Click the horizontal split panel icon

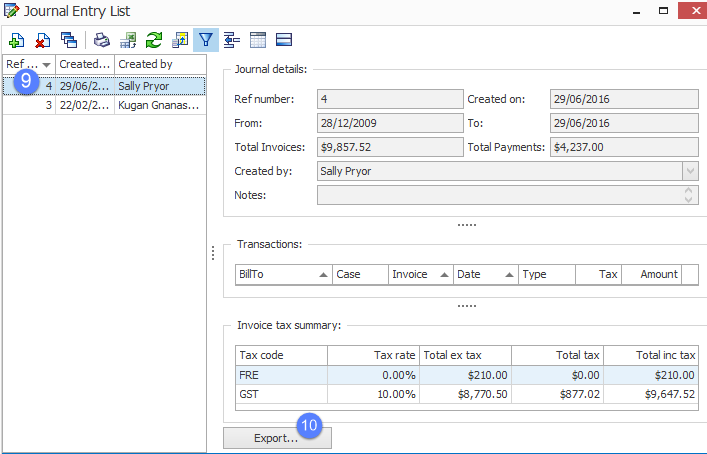(284, 40)
